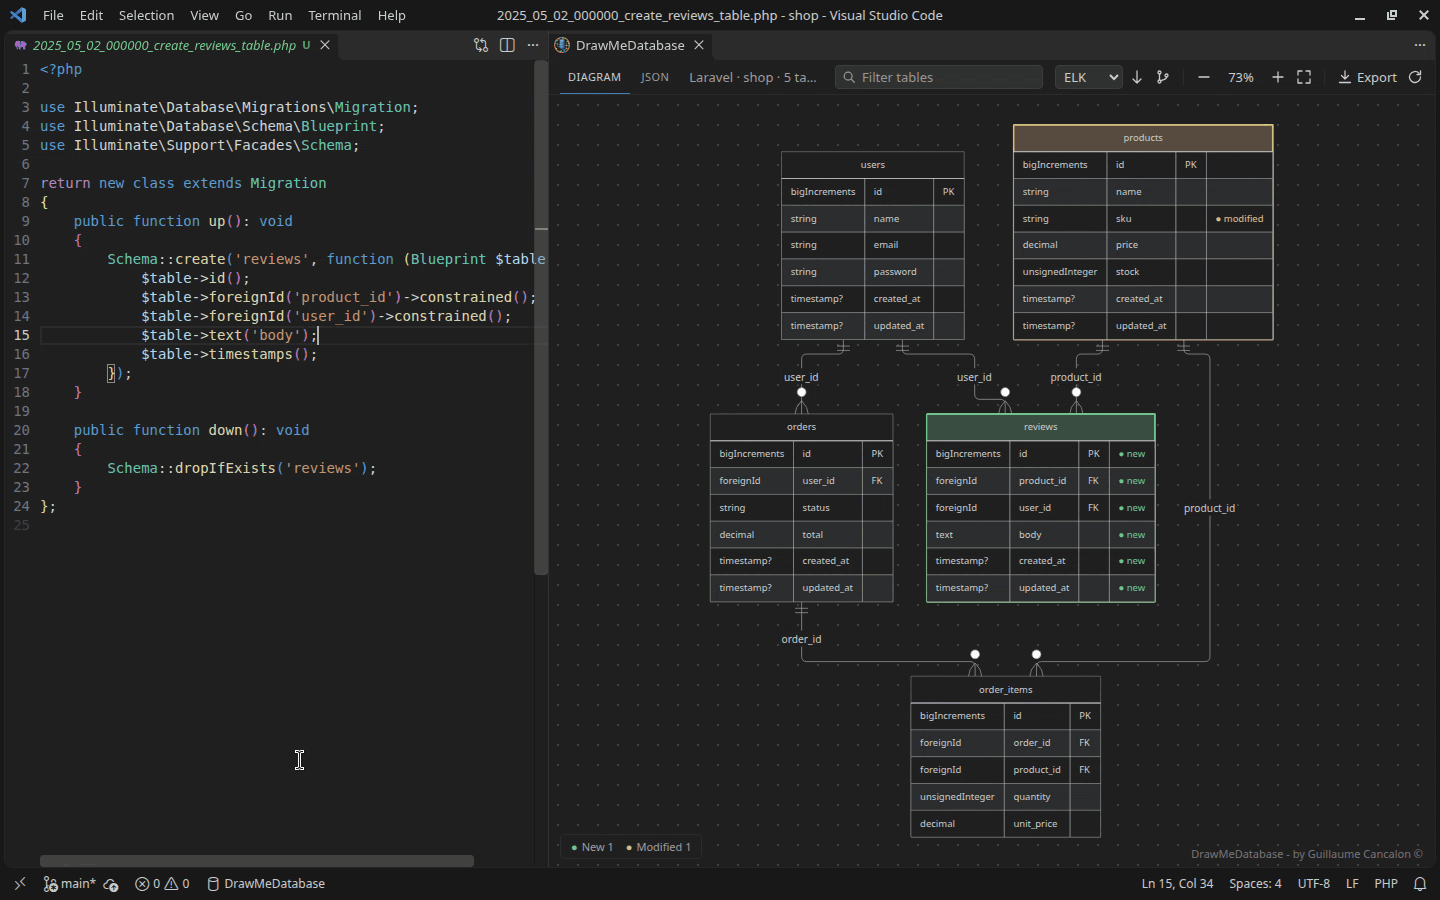Fit the diagram to screen
The width and height of the screenshot is (1440, 900).
pyautogui.click(x=1304, y=77)
